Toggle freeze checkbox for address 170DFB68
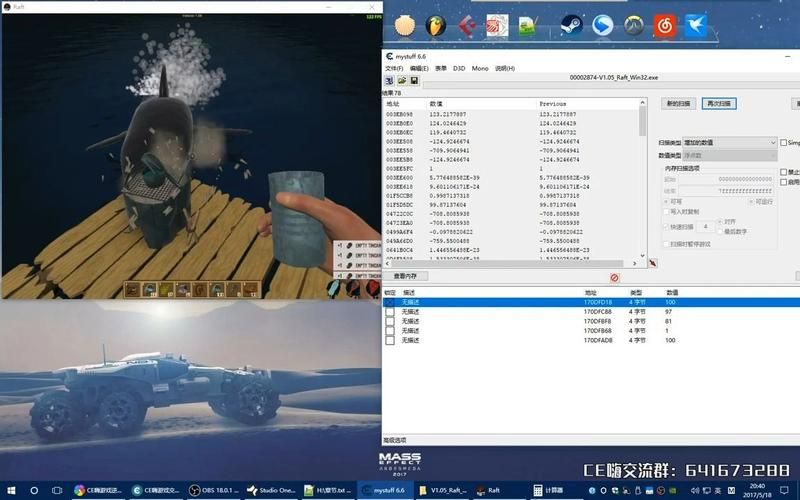 [390, 331]
